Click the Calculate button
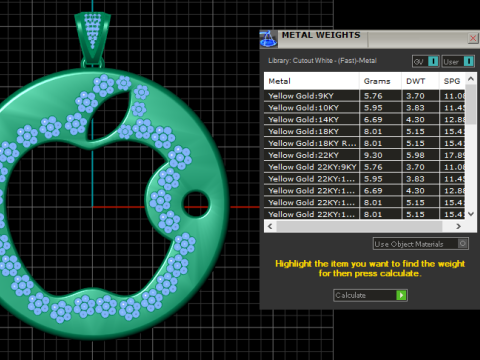This screenshot has height=360, width=480. point(370,295)
